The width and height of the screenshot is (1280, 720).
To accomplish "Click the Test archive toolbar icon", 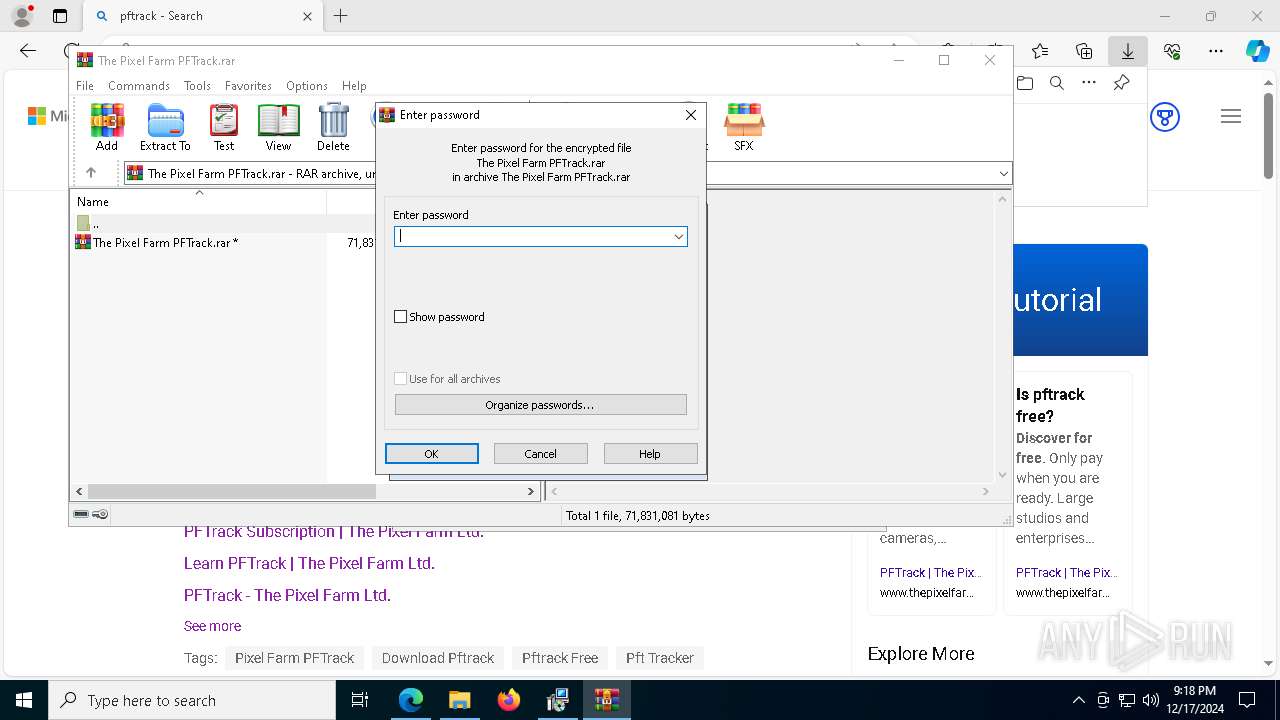I will 224,127.
